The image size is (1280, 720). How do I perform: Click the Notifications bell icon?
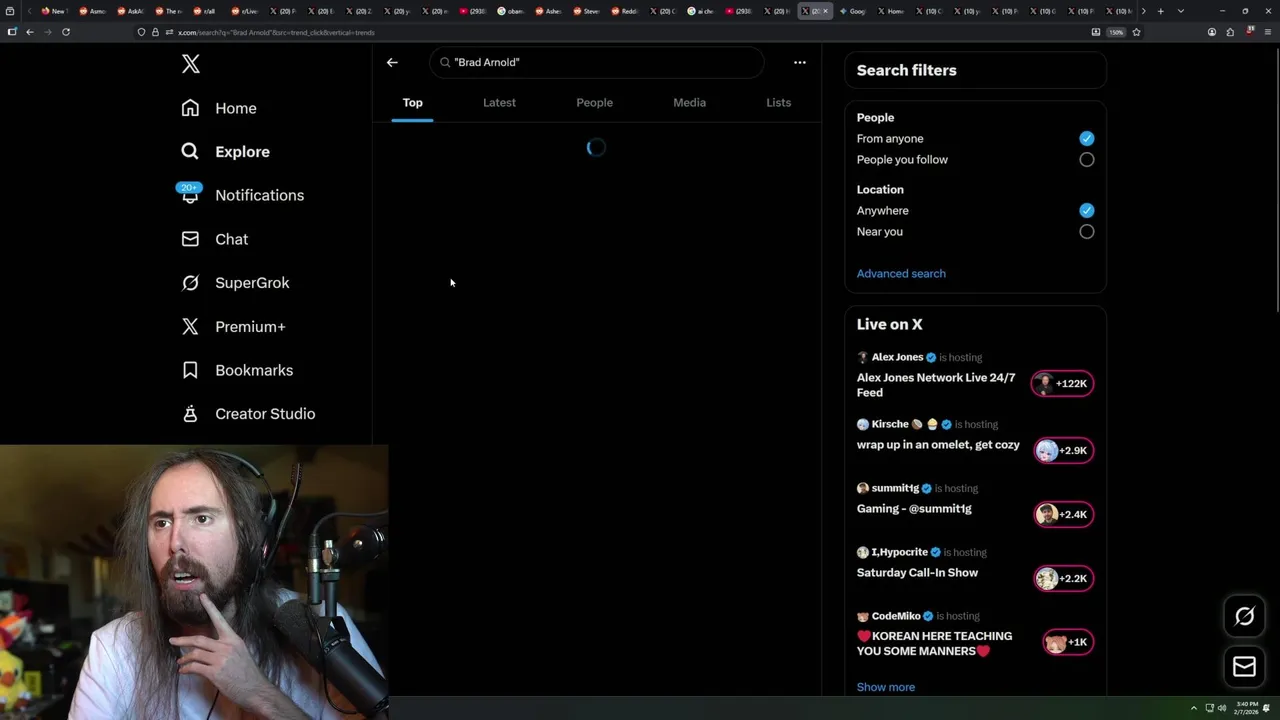(190, 196)
